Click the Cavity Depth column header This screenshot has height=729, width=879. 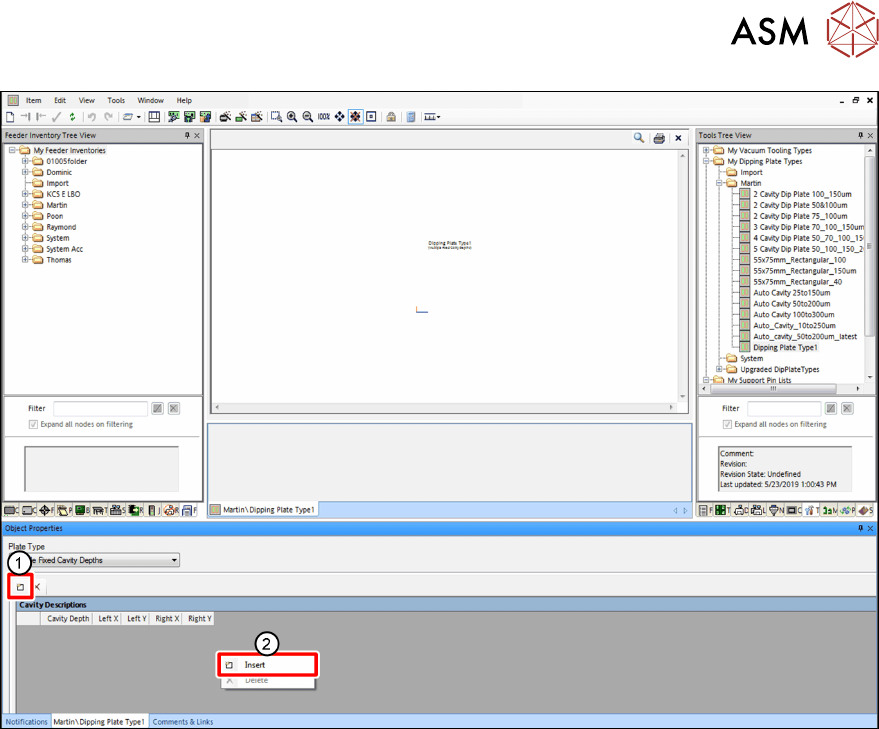tap(68, 619)
